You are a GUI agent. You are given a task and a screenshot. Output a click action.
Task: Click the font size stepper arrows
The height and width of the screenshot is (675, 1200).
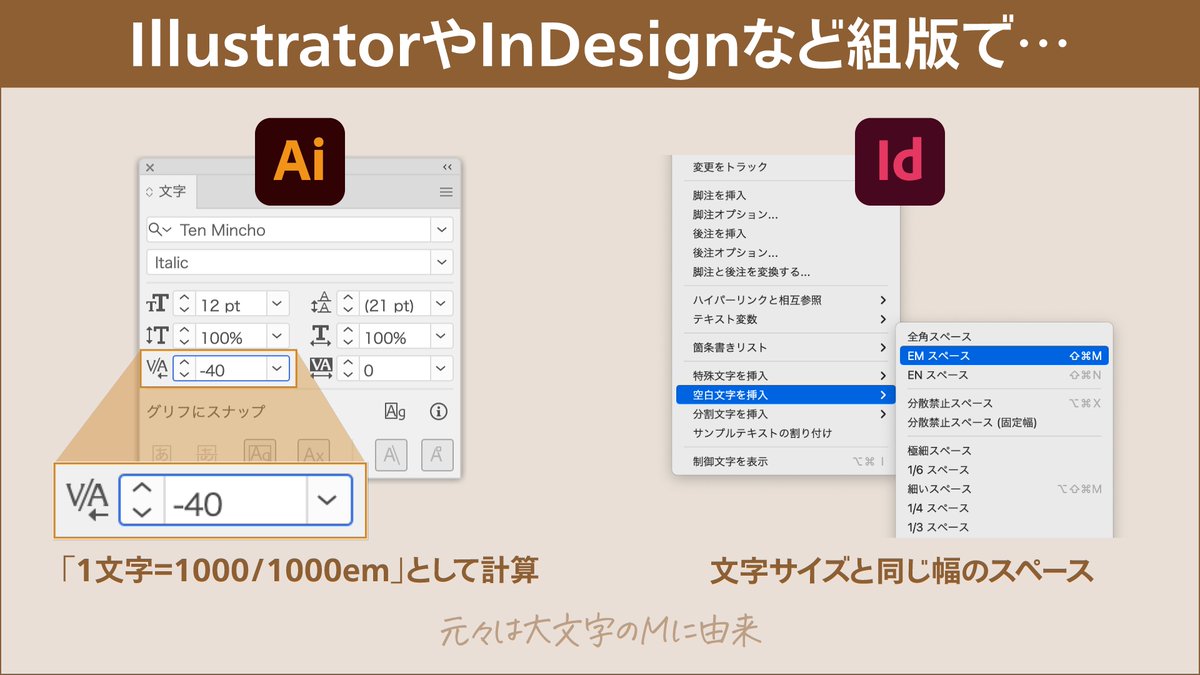[184, 304]
